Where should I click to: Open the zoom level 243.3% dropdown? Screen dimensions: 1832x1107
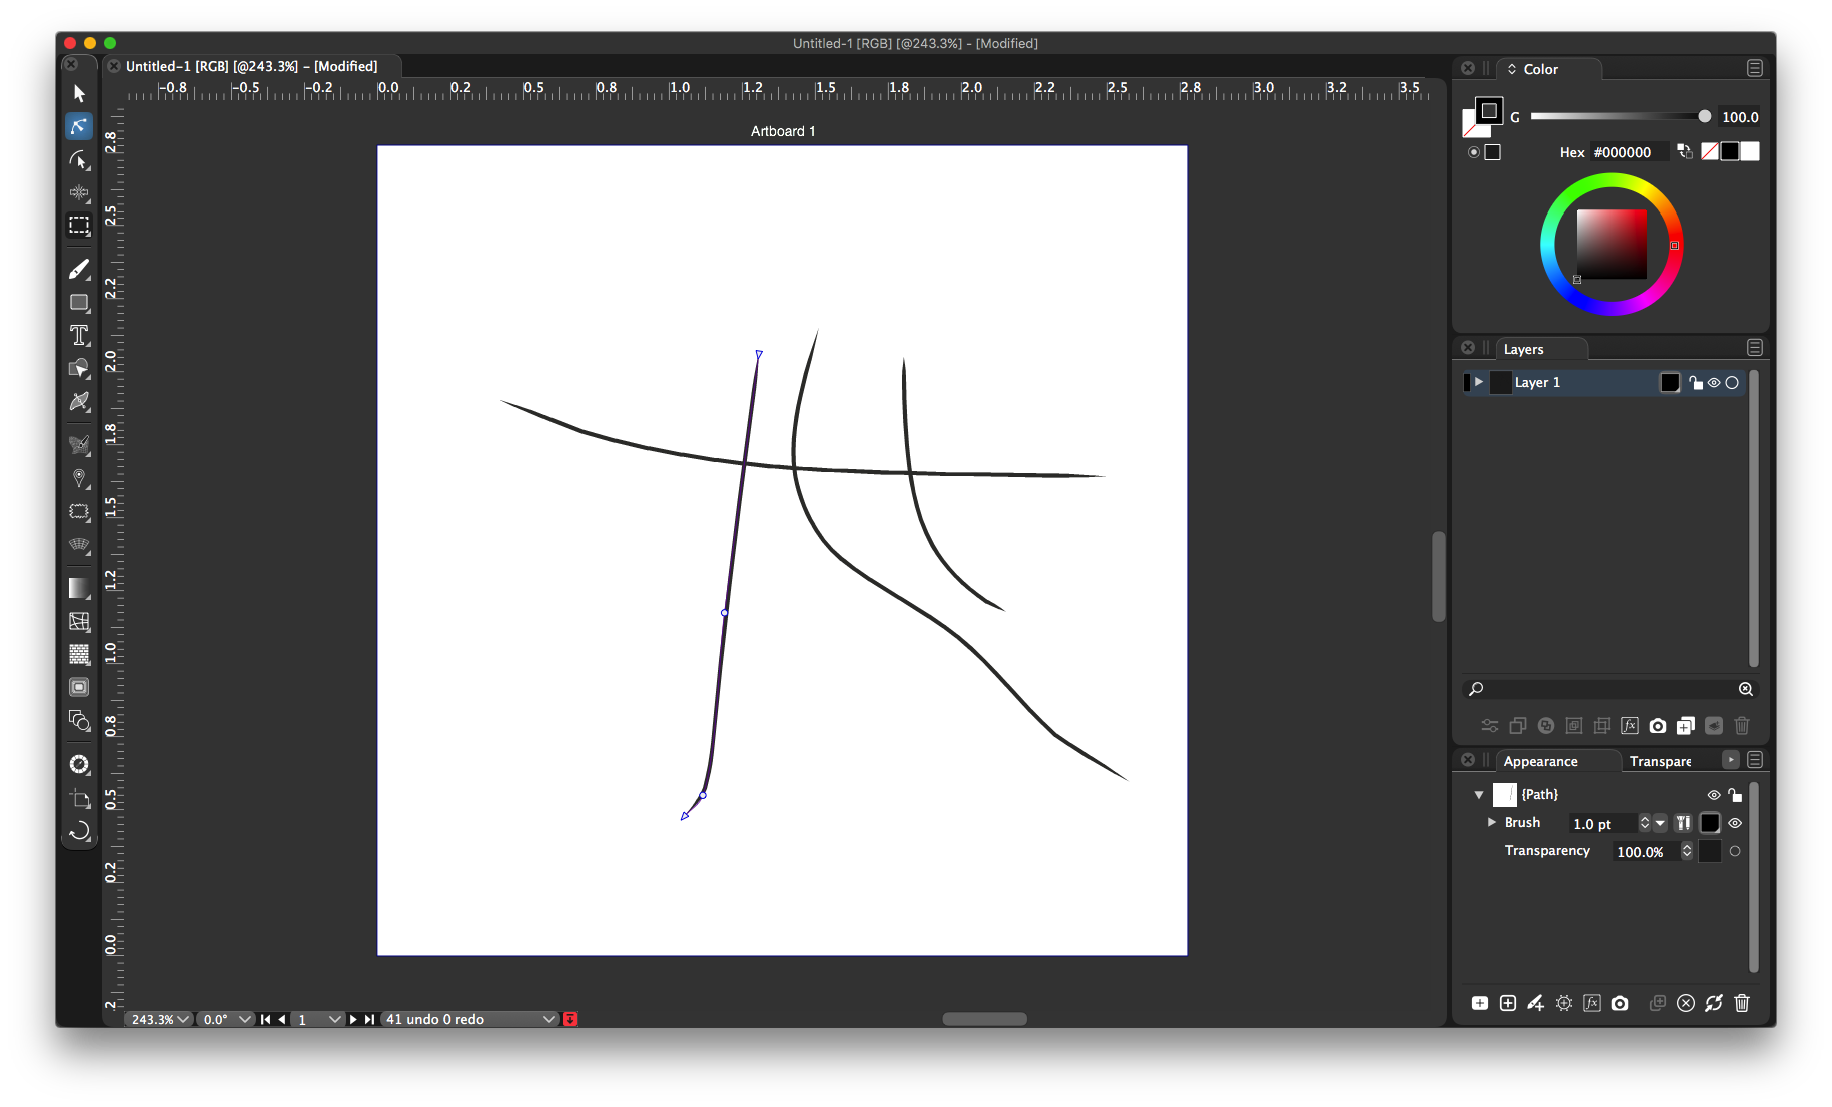159,1019
